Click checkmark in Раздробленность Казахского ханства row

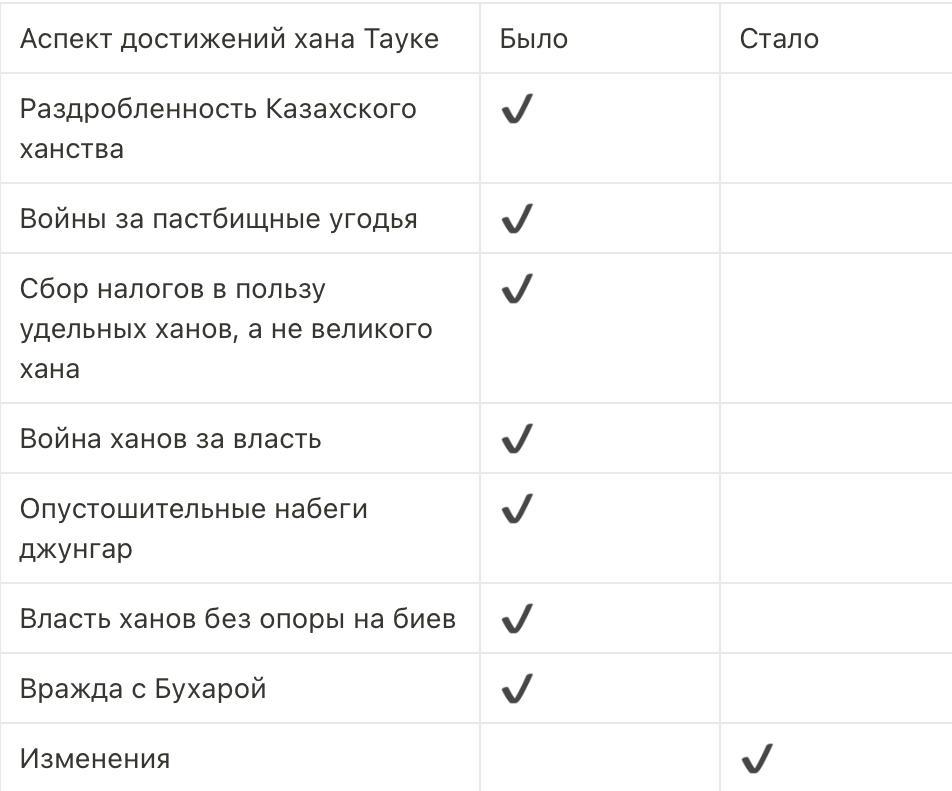click(516, 109)
